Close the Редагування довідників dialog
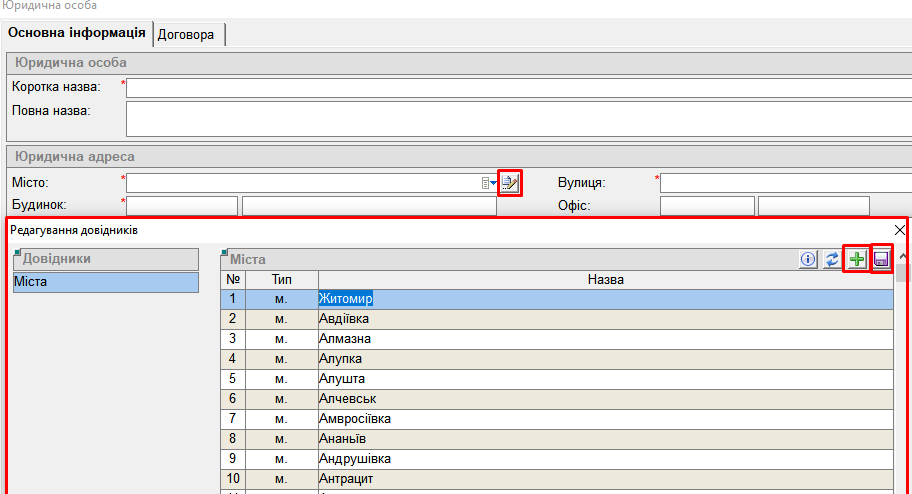 point(899,230)
